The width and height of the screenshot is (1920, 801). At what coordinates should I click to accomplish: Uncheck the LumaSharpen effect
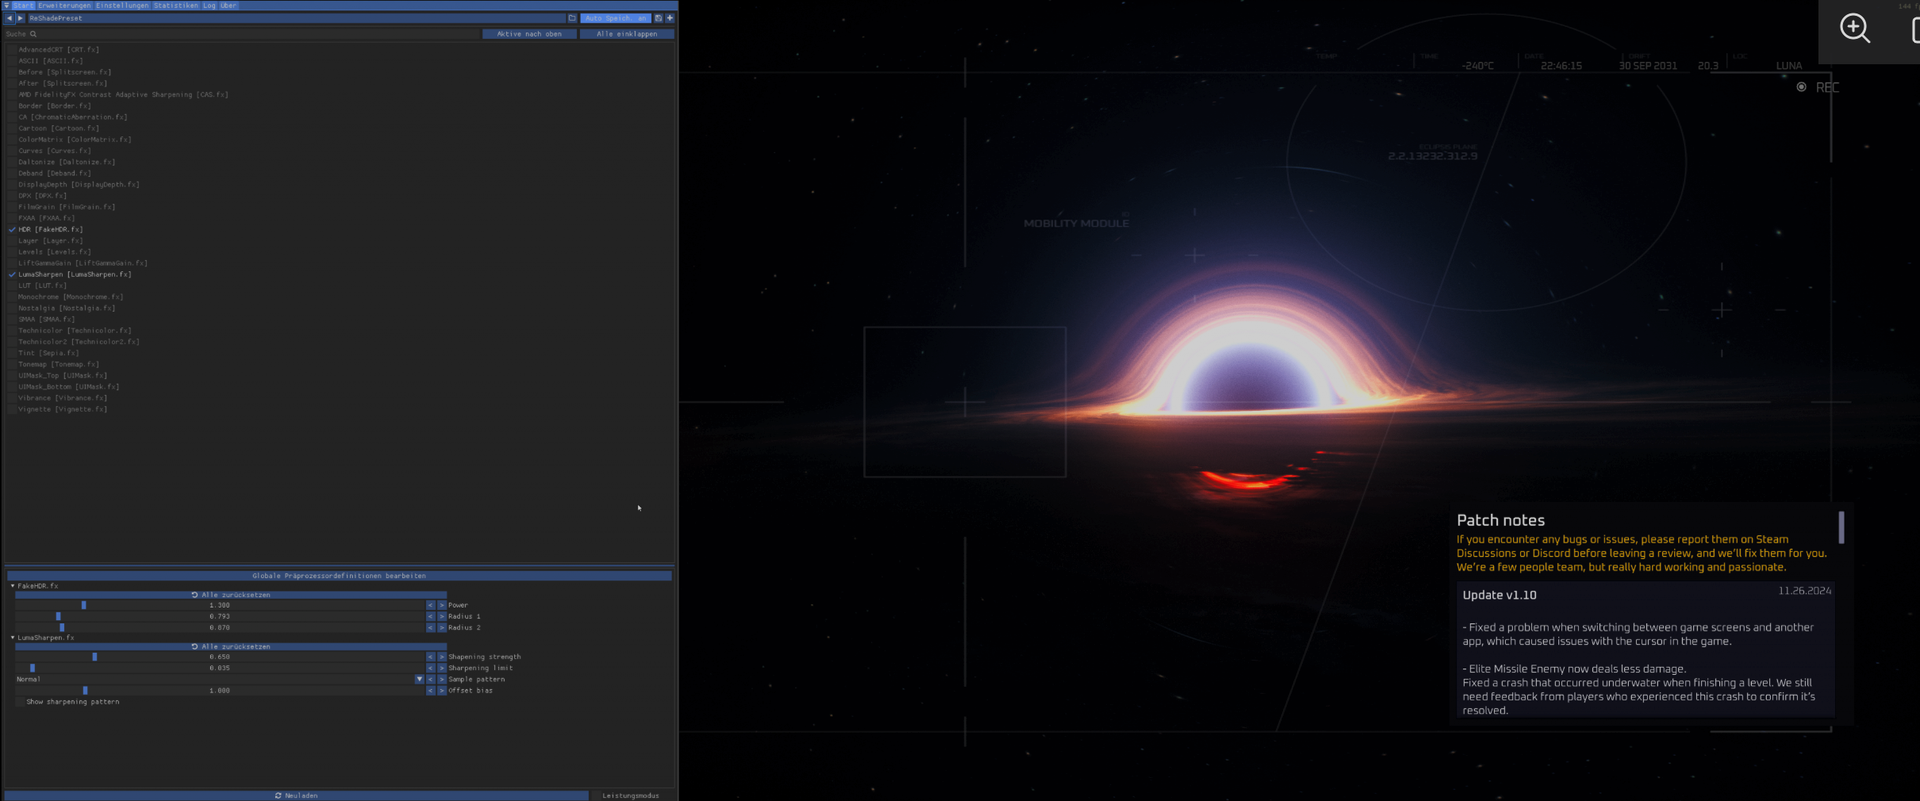12,274
